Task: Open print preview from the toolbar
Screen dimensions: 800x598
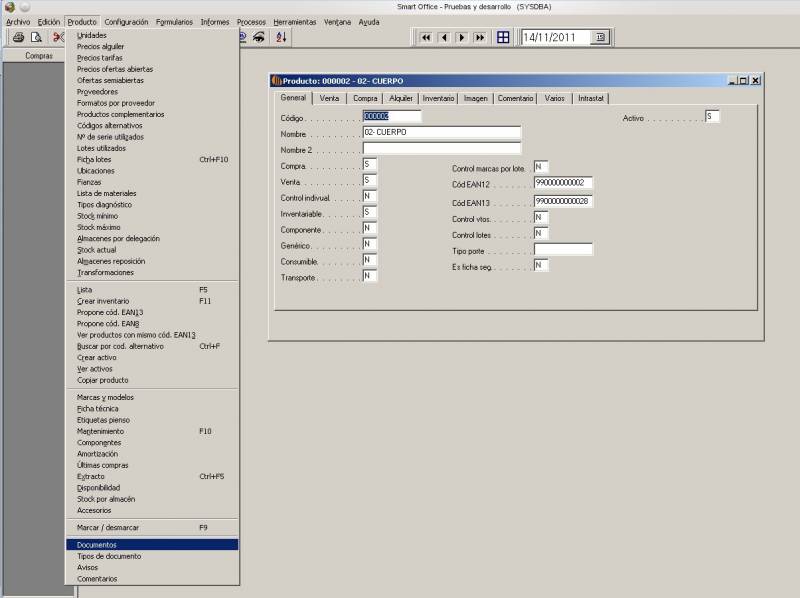Action: tap(36, 37)
